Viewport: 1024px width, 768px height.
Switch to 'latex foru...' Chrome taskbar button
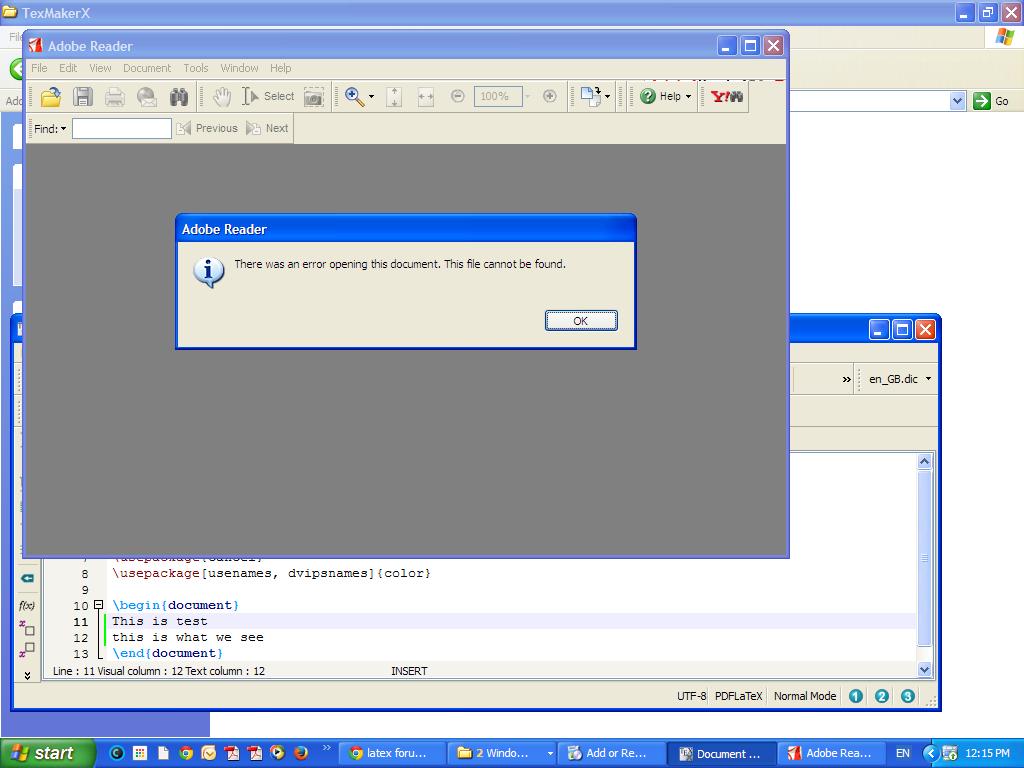(x=392, y=753)
